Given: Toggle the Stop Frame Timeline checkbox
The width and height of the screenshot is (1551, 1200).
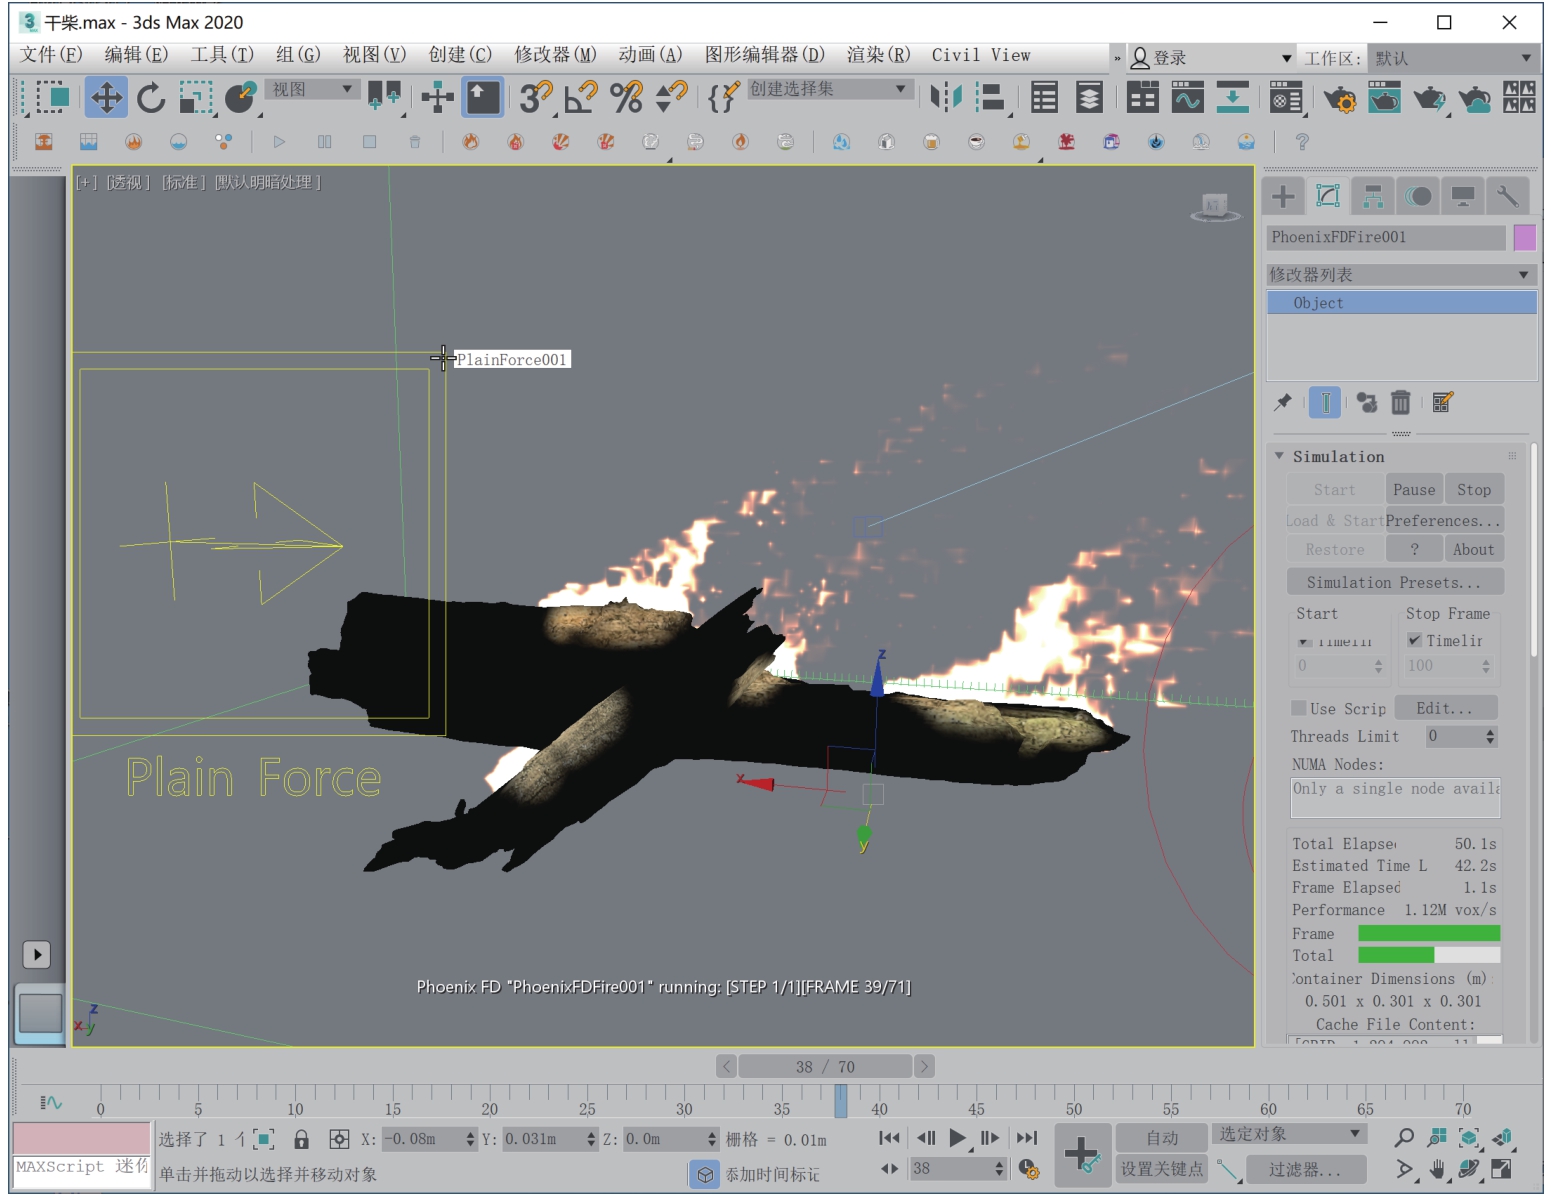Looking at the screenshot, I should point(1415,640).
